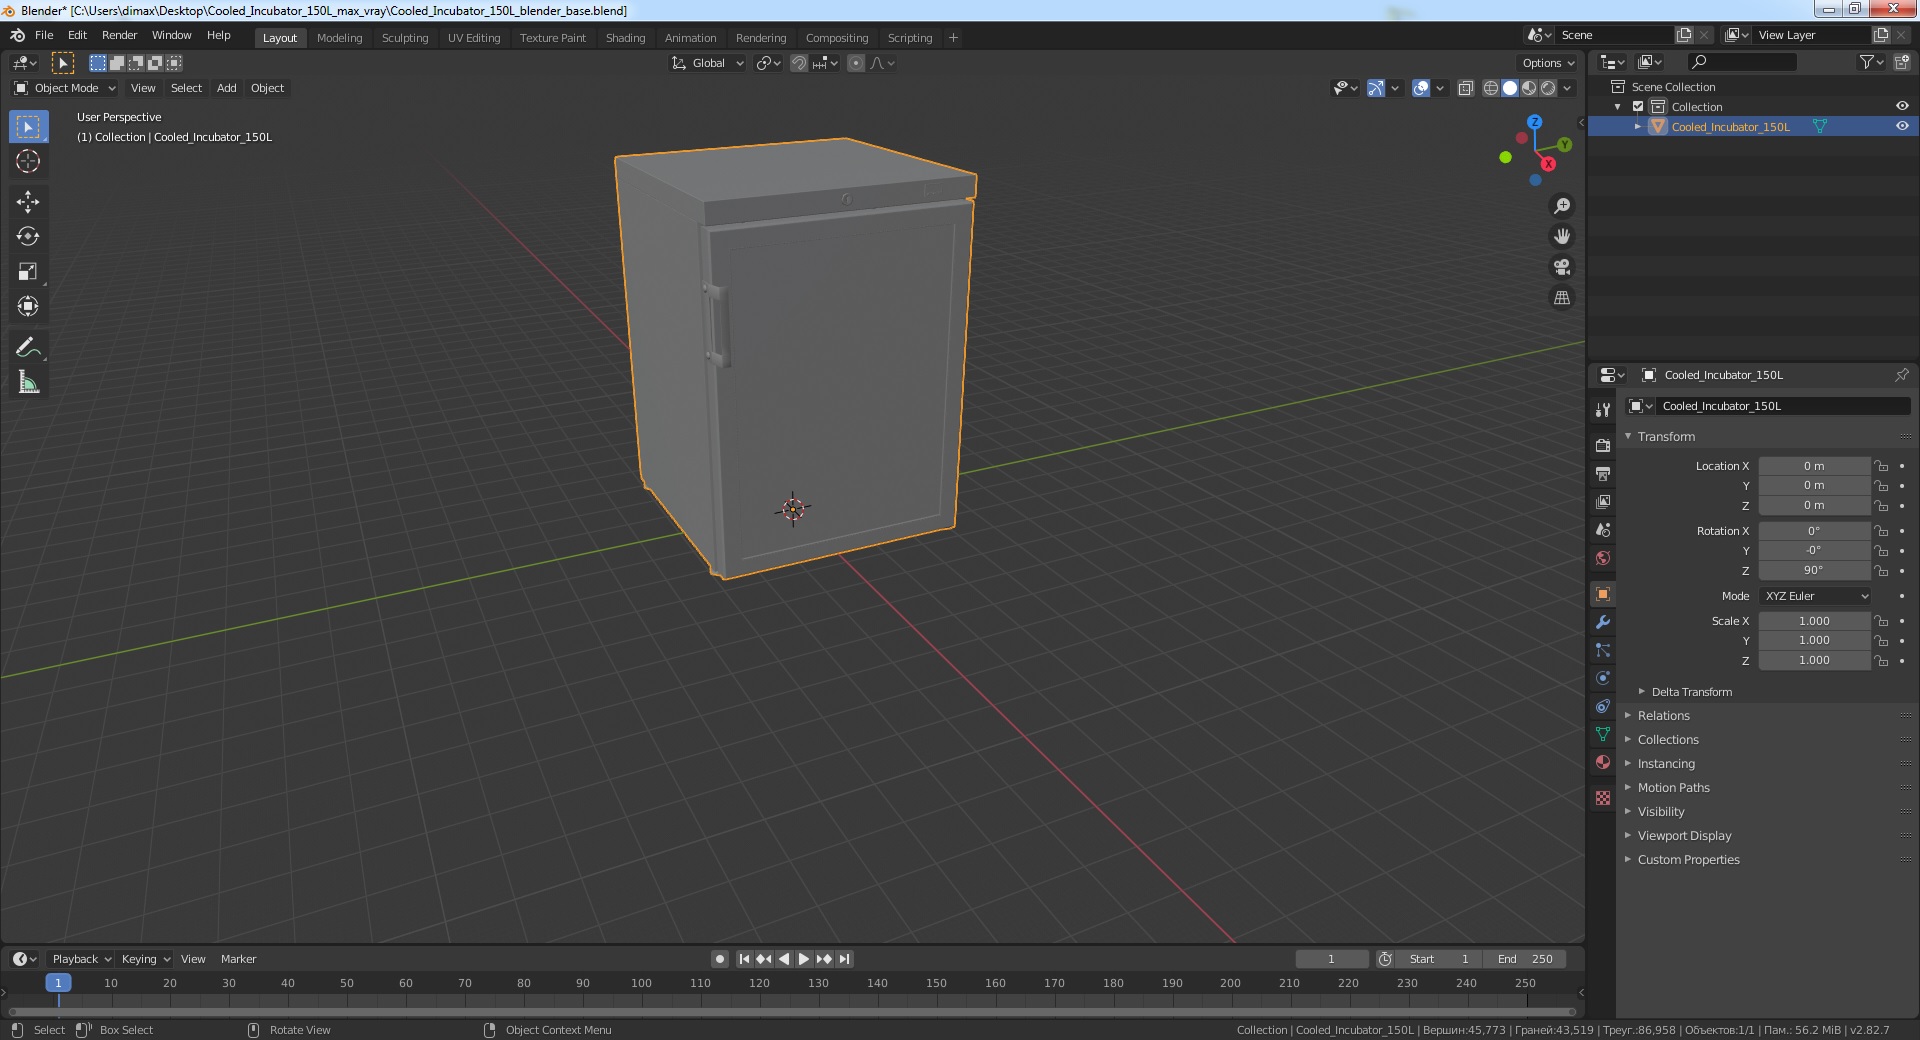Open the XYZ Euler rotation mode dropdown
1920x1040 pixels.
click(x=1814, y=596)
